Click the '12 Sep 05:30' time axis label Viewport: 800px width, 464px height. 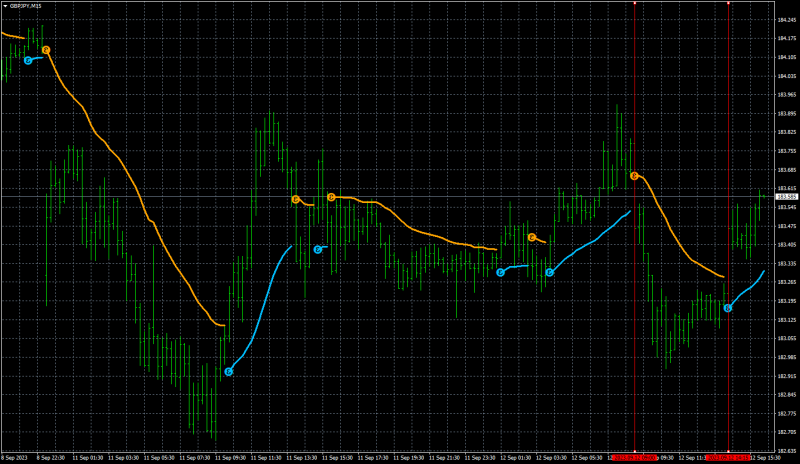tap(587, 458)
